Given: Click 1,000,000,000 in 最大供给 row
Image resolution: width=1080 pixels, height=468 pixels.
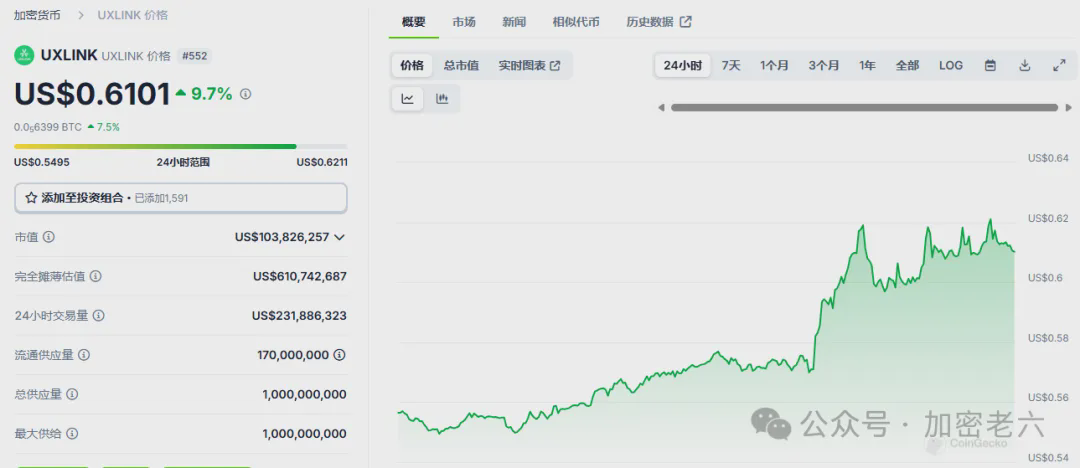Looking at the screenshot, I should [x=304, y=434].
